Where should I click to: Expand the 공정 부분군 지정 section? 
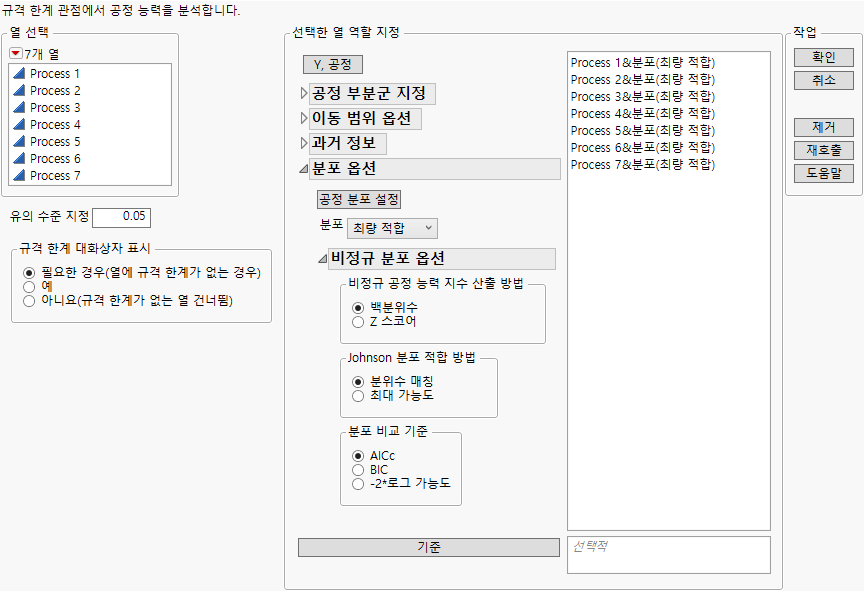(x=304, y=94)
